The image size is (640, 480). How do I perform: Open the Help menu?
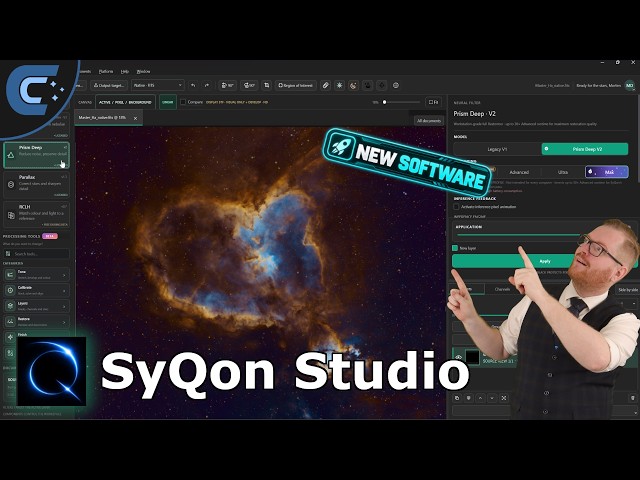coord(124,71)
